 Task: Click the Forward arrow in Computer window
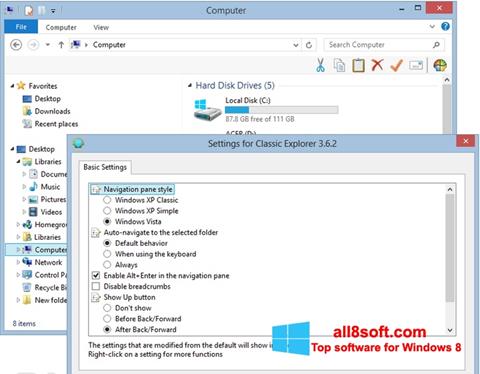coord(33,45)
